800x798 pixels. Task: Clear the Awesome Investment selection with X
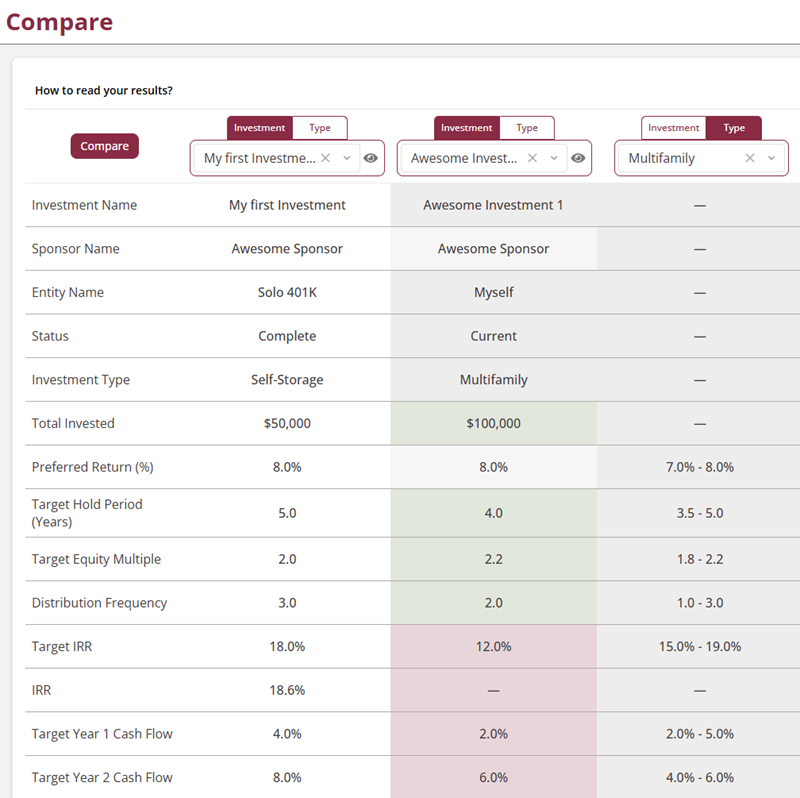tap(533, 158)
